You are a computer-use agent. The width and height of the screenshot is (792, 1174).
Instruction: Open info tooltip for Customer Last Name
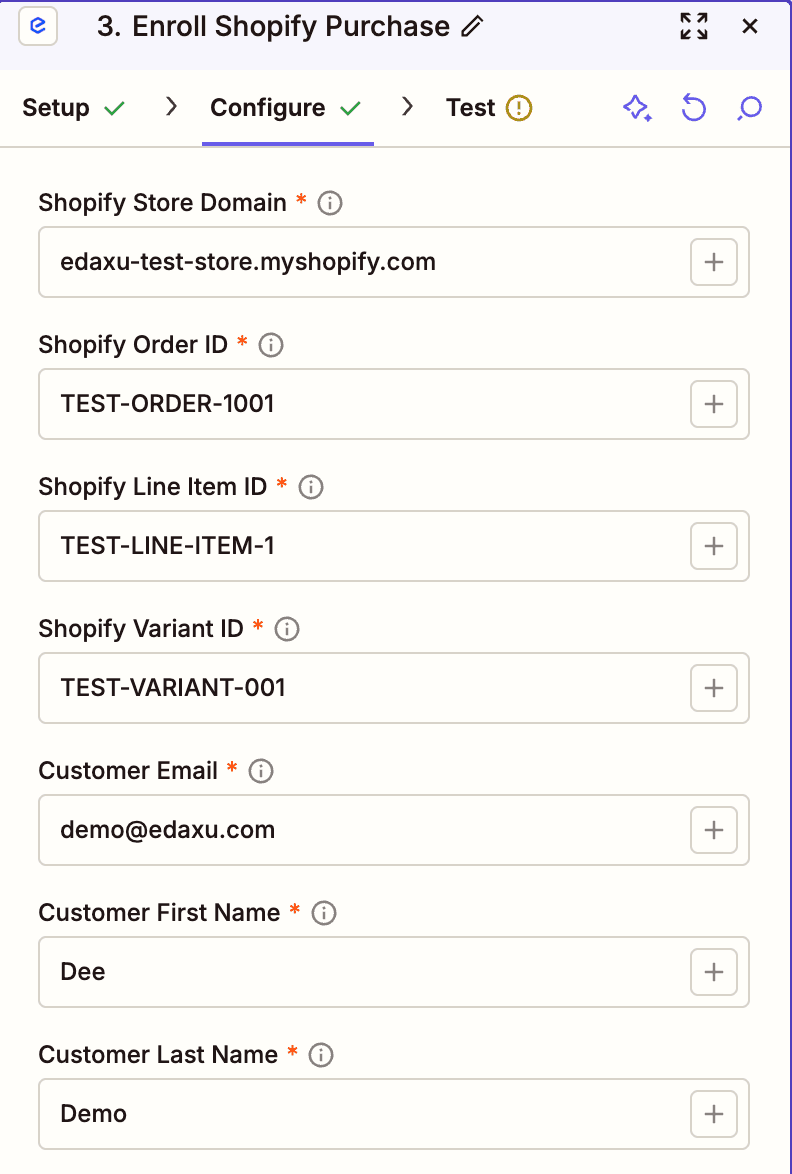coord(320,1055)
